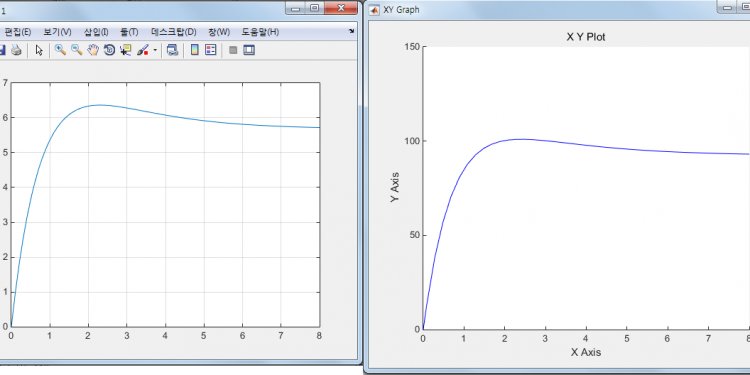Click the Show Plot Tools icon

249,50
